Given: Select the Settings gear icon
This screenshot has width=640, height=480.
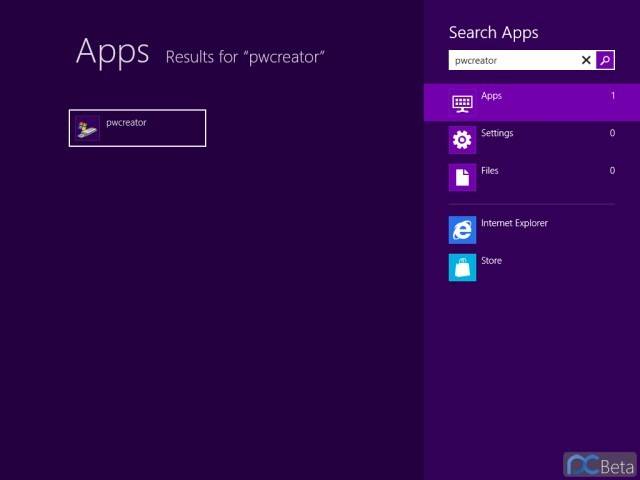Looking at the screenshot, I should coord(462,140).
